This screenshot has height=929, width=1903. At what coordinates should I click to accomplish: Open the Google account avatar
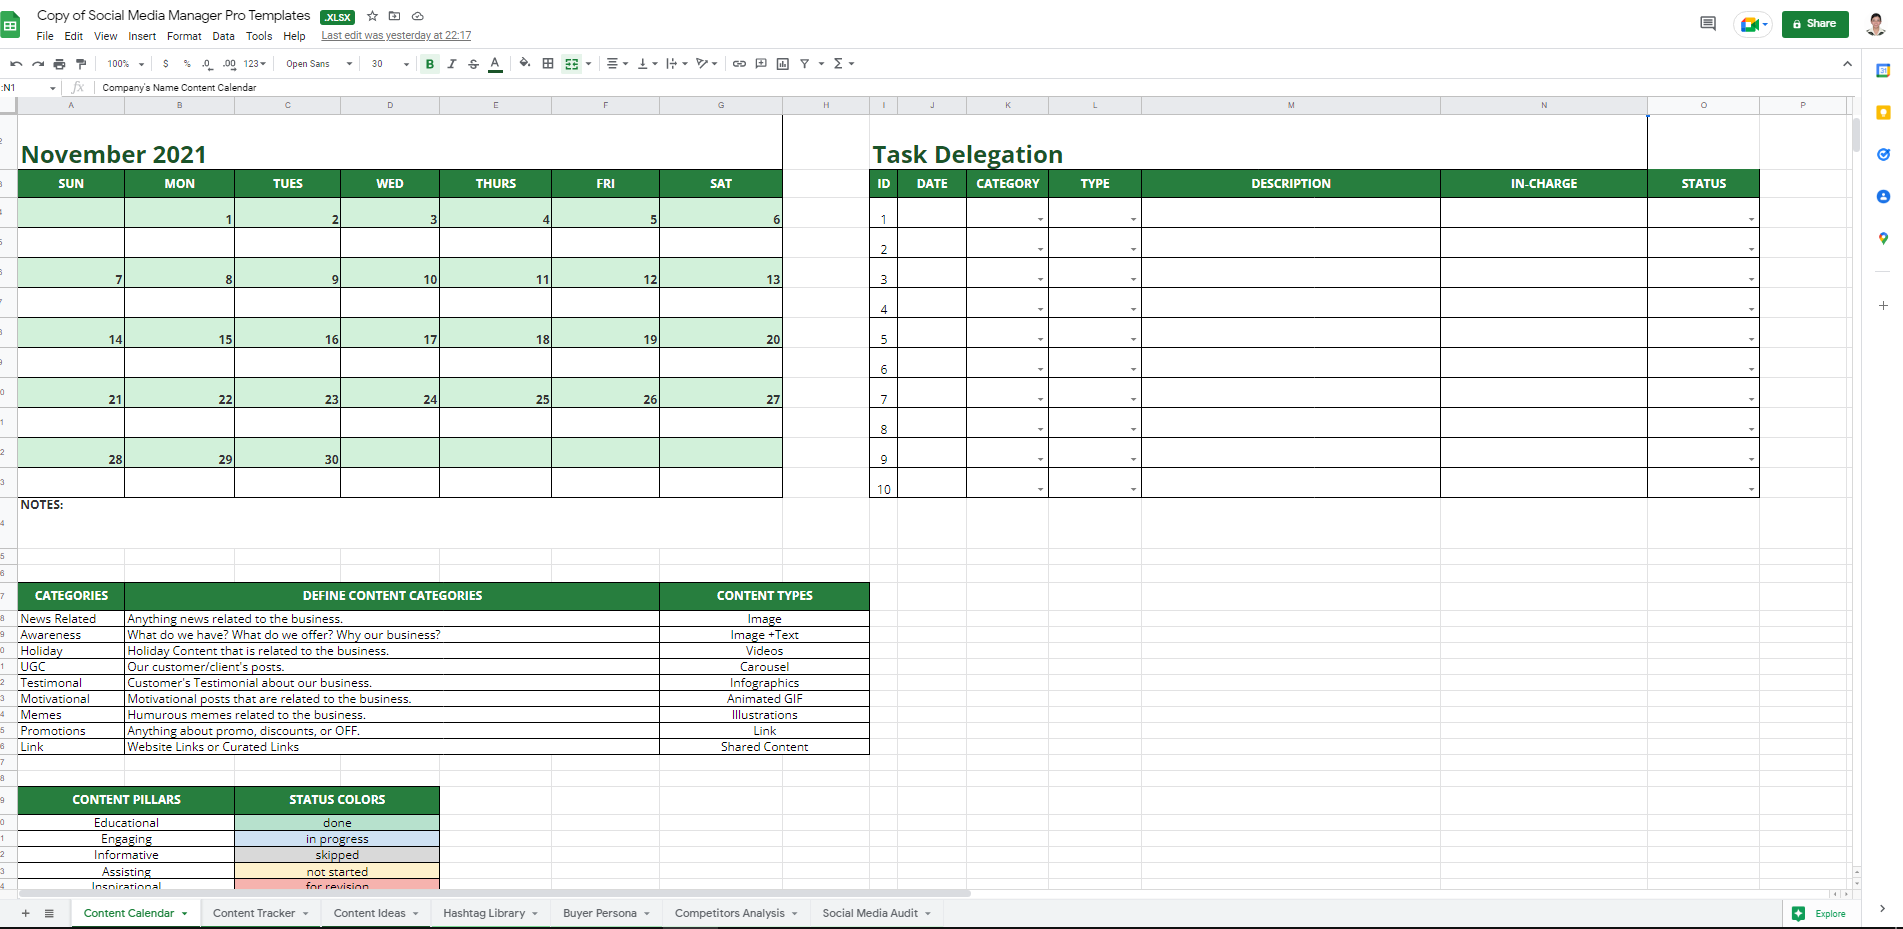1876,24
